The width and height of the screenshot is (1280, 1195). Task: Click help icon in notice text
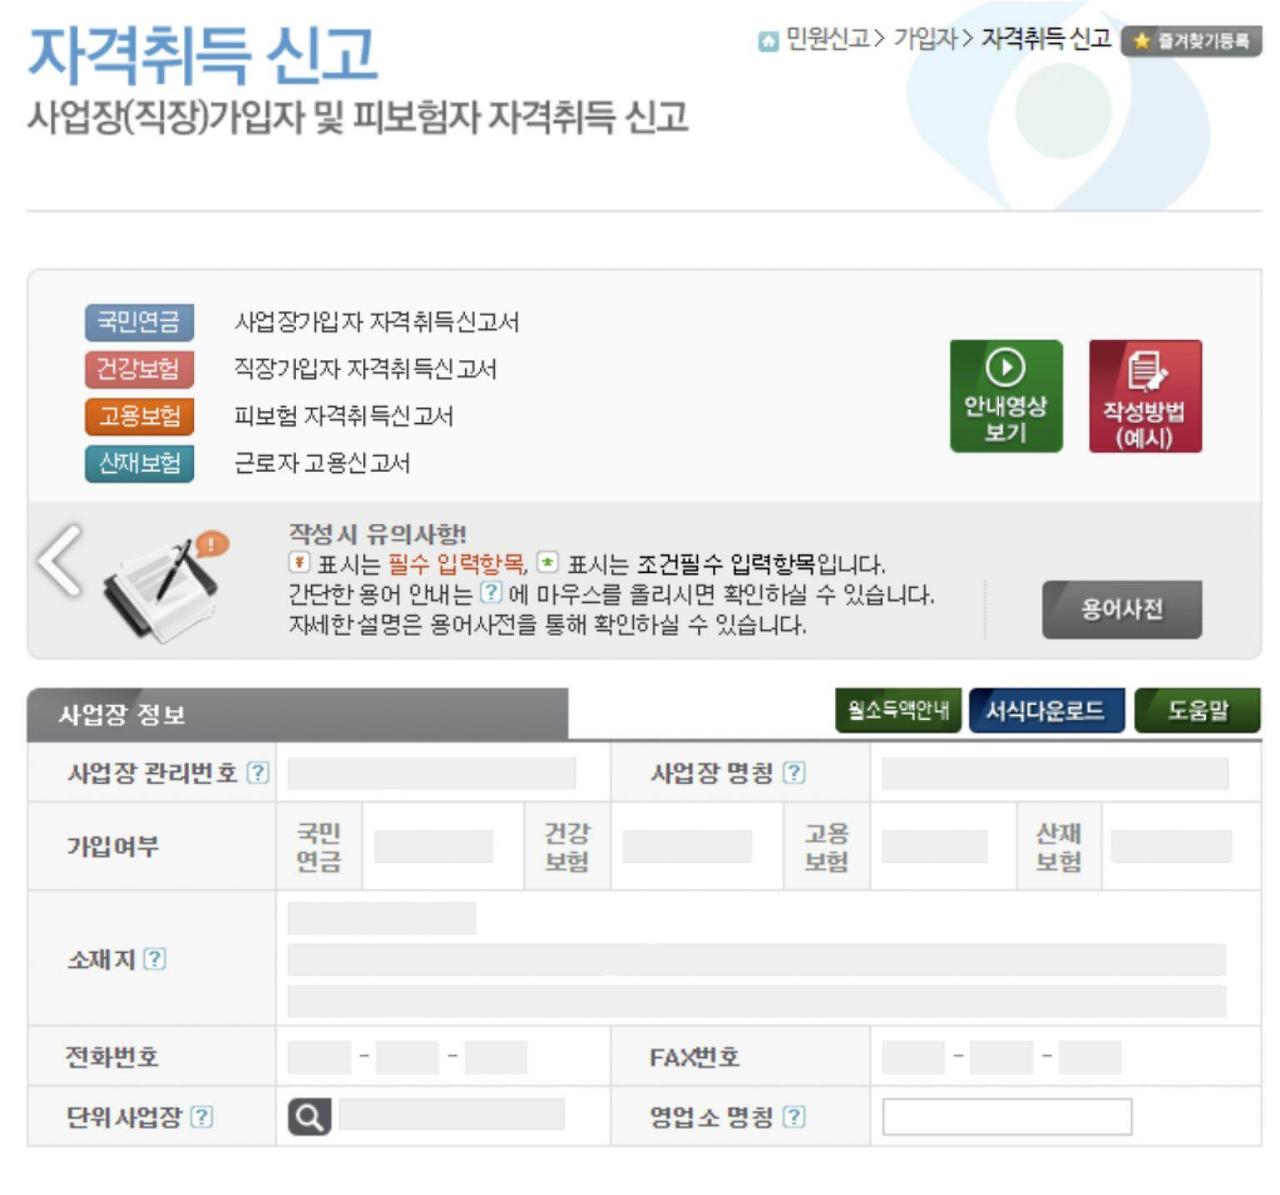click(490, 593)
